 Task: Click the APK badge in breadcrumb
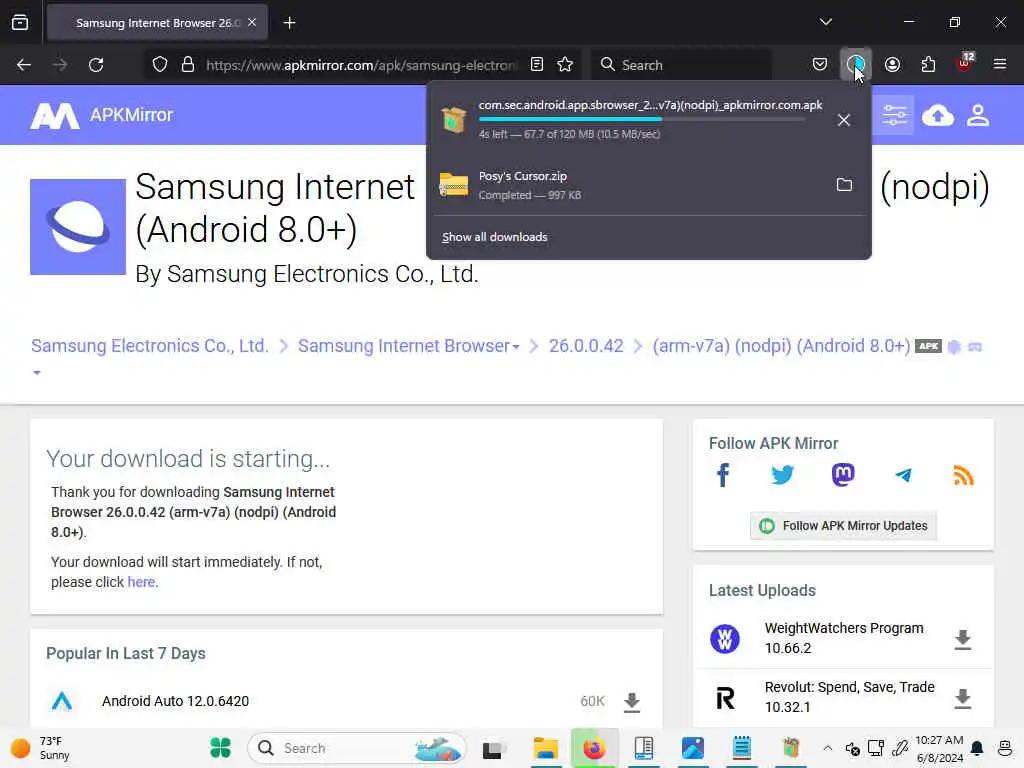(x=928, y=346)
